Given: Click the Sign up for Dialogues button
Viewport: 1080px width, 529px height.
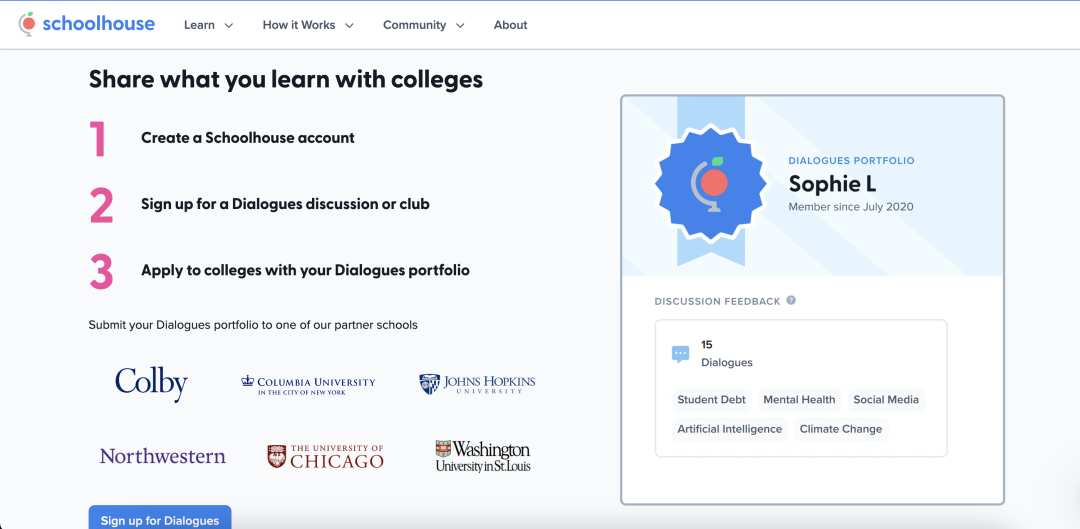Looking at the screenshot, I should (x=160, y=518).
